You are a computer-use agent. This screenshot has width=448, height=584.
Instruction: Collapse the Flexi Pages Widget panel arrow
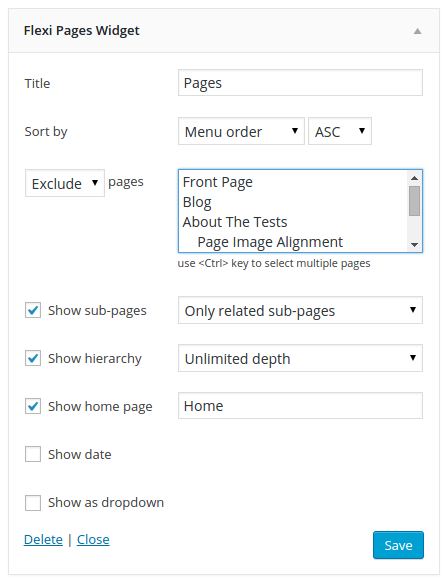(x=417, y=31)
